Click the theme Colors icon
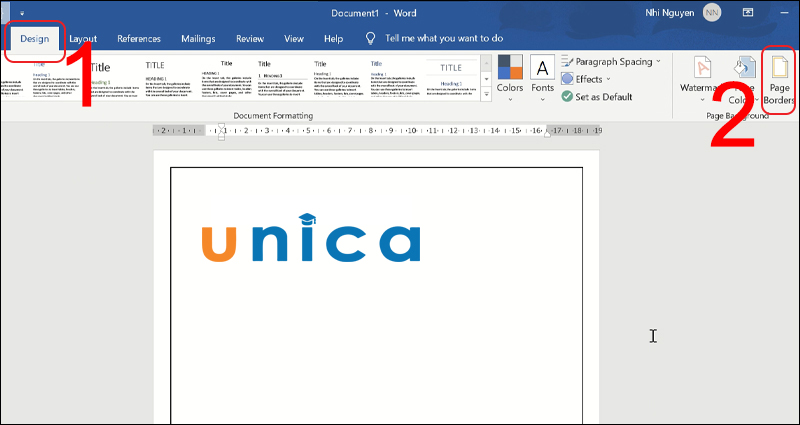 510,67
